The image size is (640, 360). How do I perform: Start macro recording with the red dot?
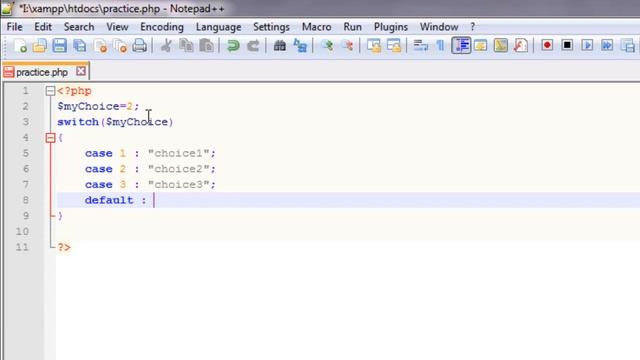click(x=547, y=45)
